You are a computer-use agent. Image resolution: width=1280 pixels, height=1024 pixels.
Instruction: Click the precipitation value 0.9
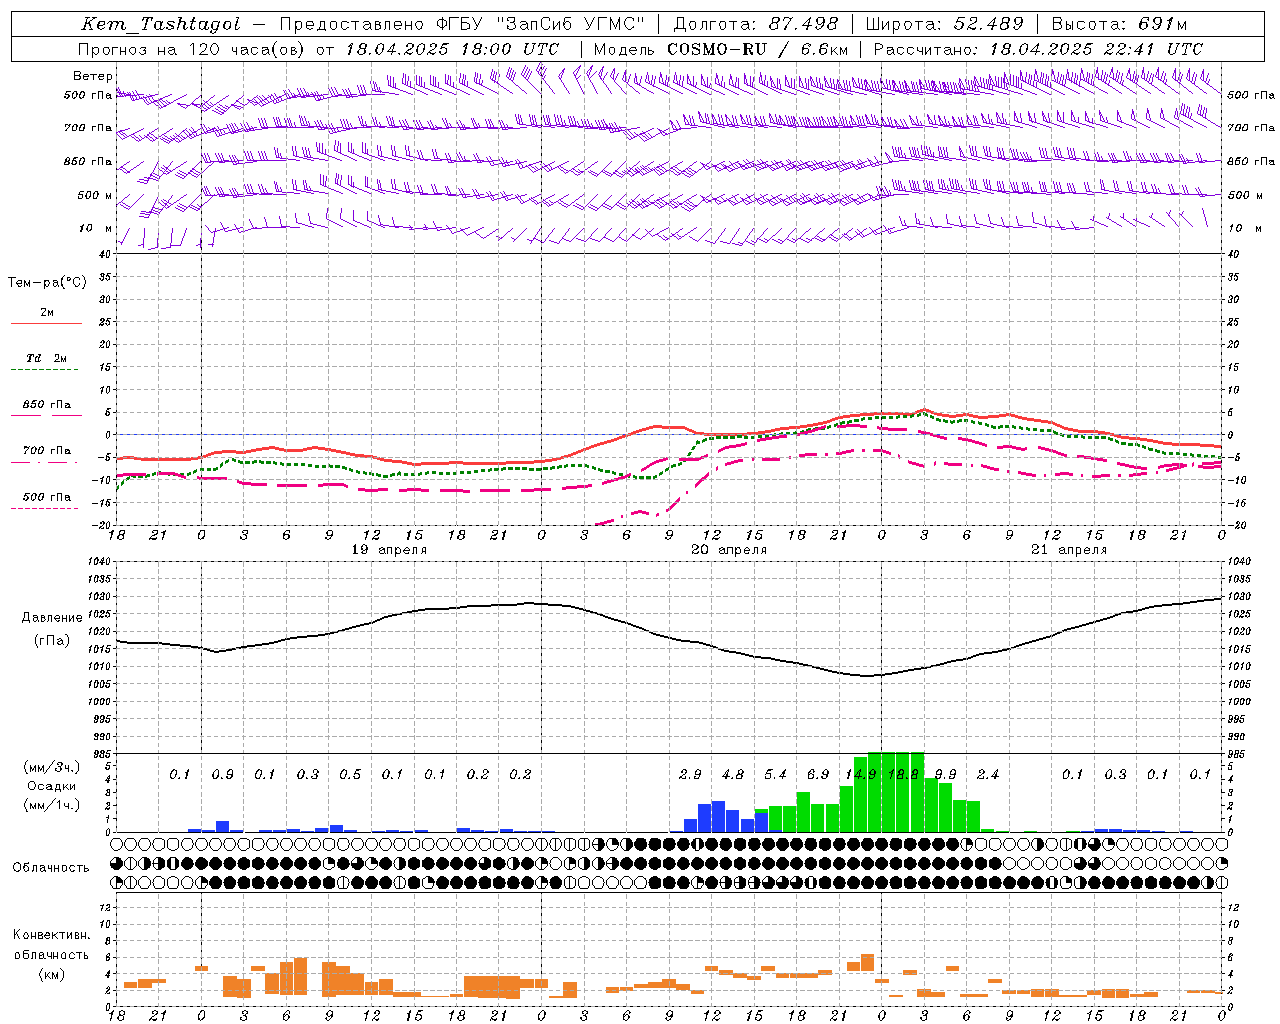click(x=222, y=775)
